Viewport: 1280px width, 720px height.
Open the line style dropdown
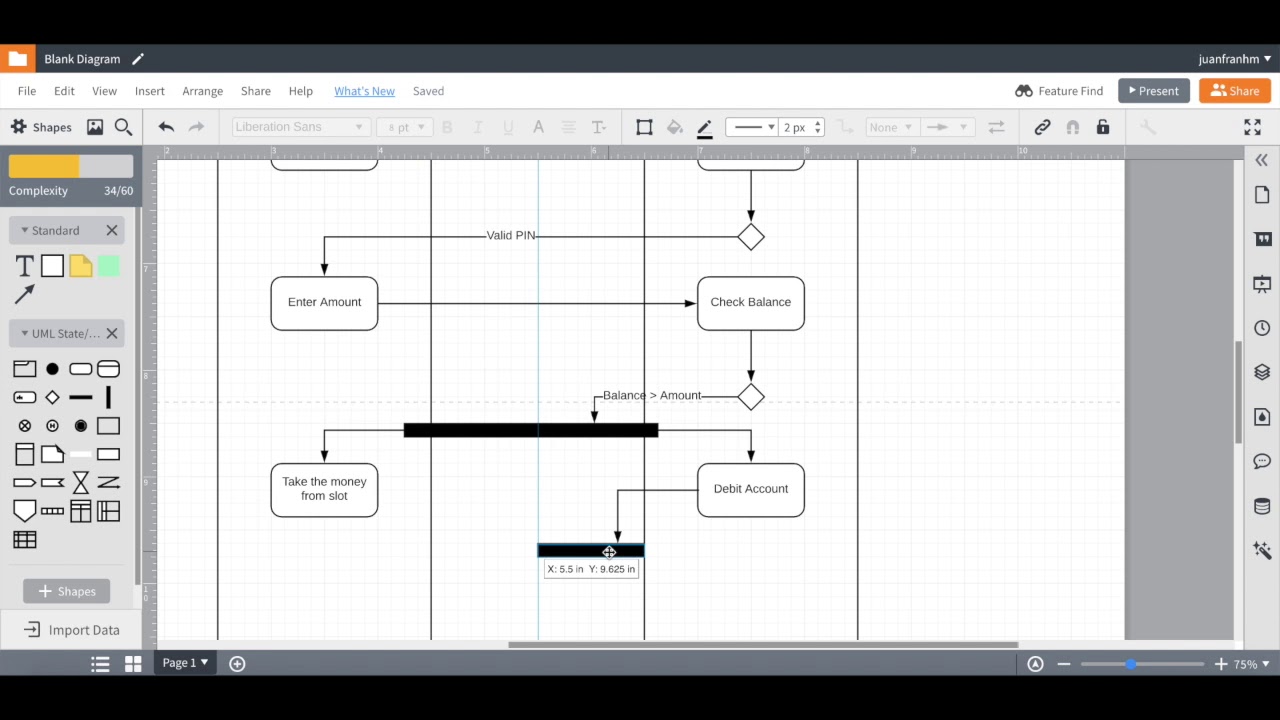coord(751,127)
